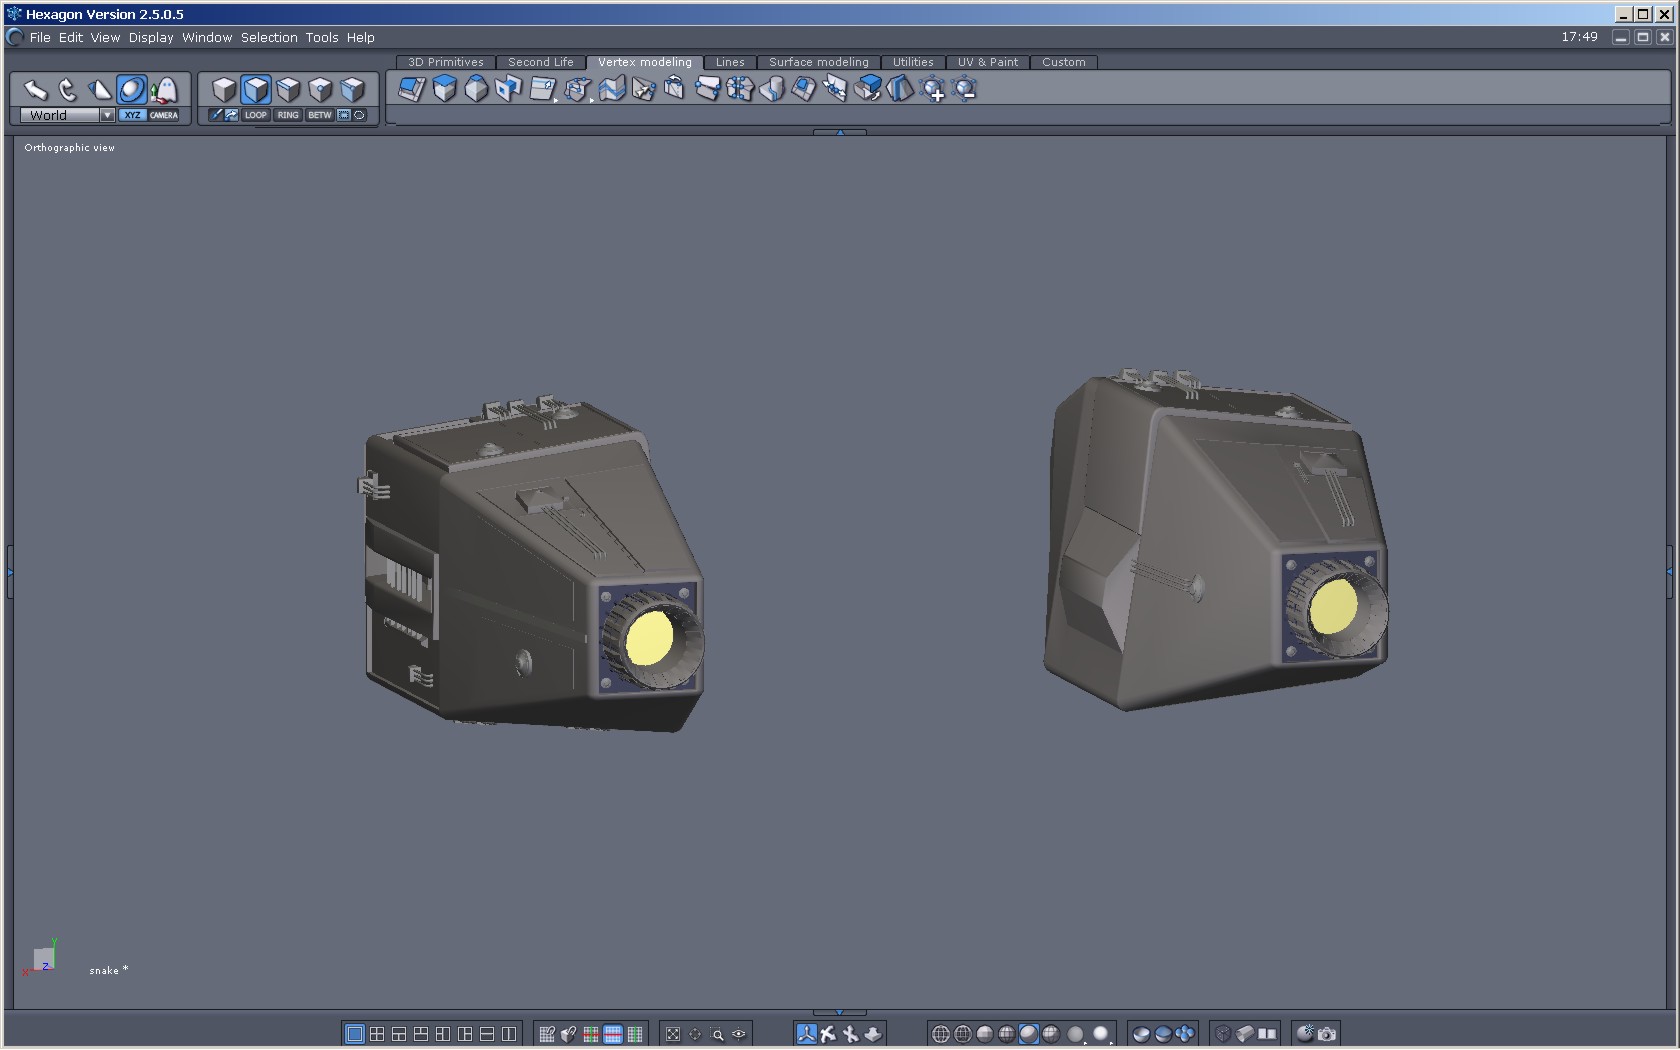The image size is (1680, 1050).
Task: Switch to four-view viewport layout
Action: [376, 1034]
